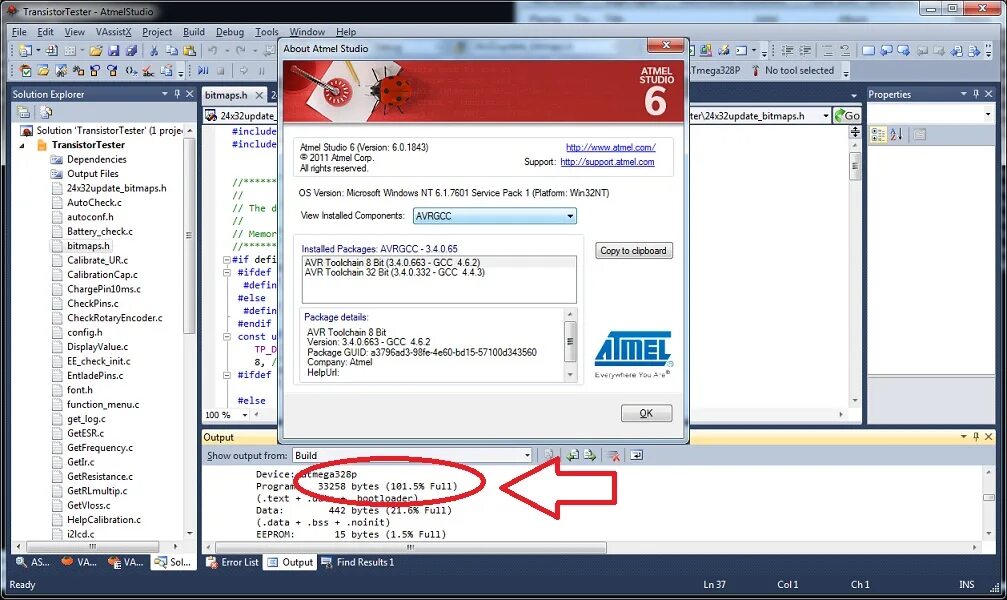The width and height of the screenshot is (1007, 600).
Task: Select AVR Toolchain 32 Bit package entry
Action: click(394, 272)
